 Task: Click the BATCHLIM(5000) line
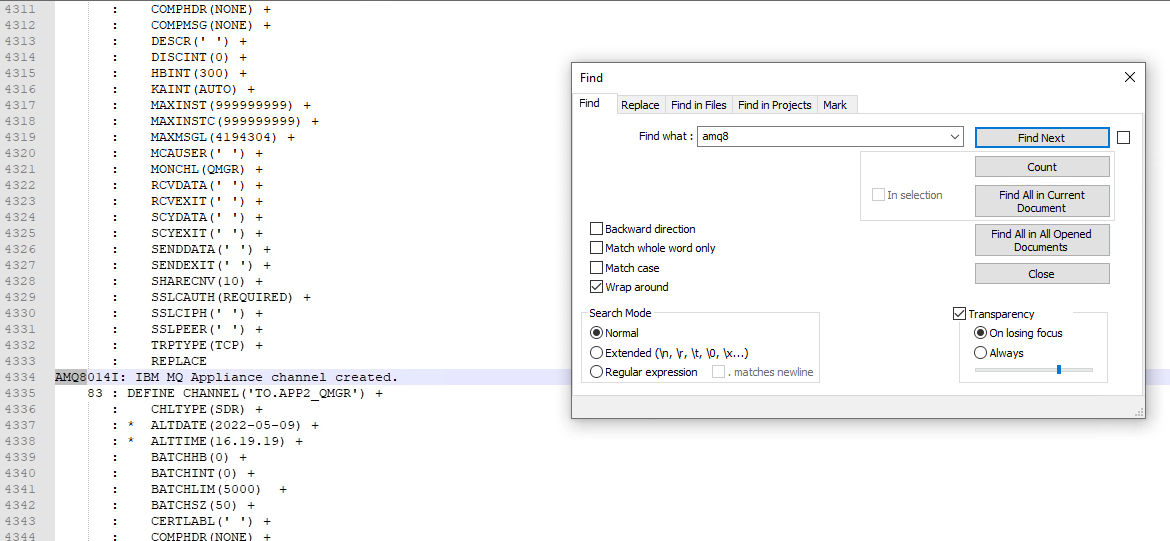219,490
